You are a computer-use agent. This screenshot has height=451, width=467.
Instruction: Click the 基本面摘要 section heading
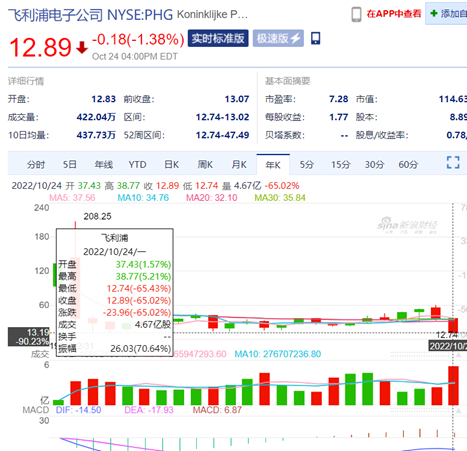pos(288,81)
